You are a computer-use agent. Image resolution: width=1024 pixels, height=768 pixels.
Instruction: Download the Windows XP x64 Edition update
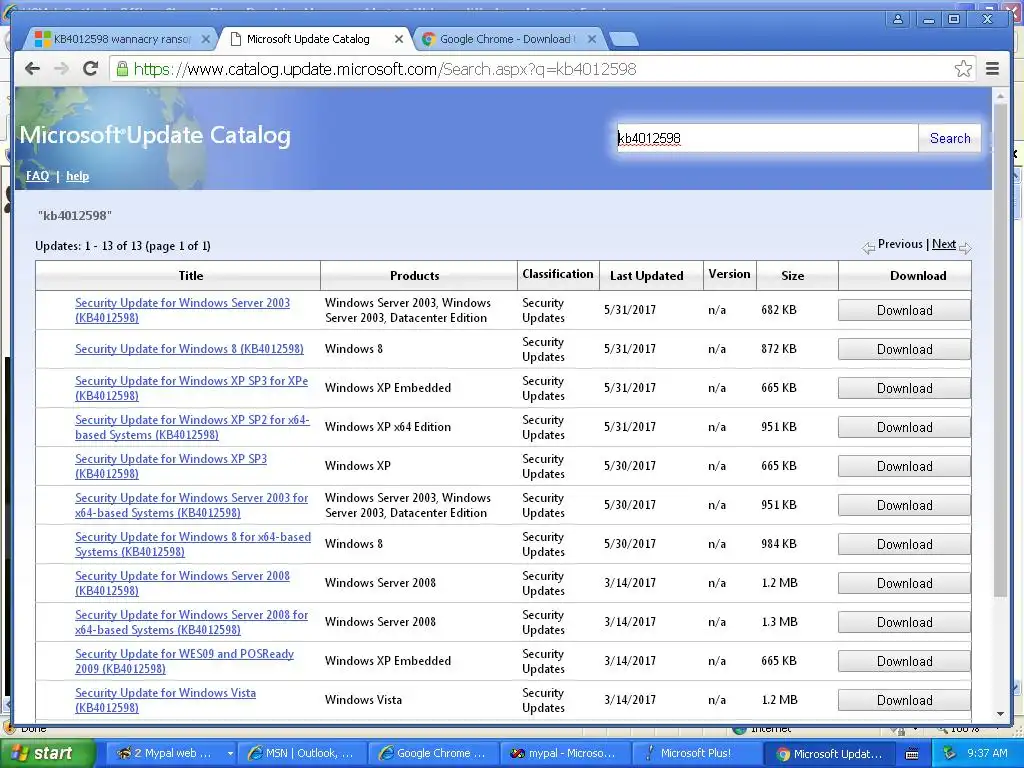click(904, 427)
